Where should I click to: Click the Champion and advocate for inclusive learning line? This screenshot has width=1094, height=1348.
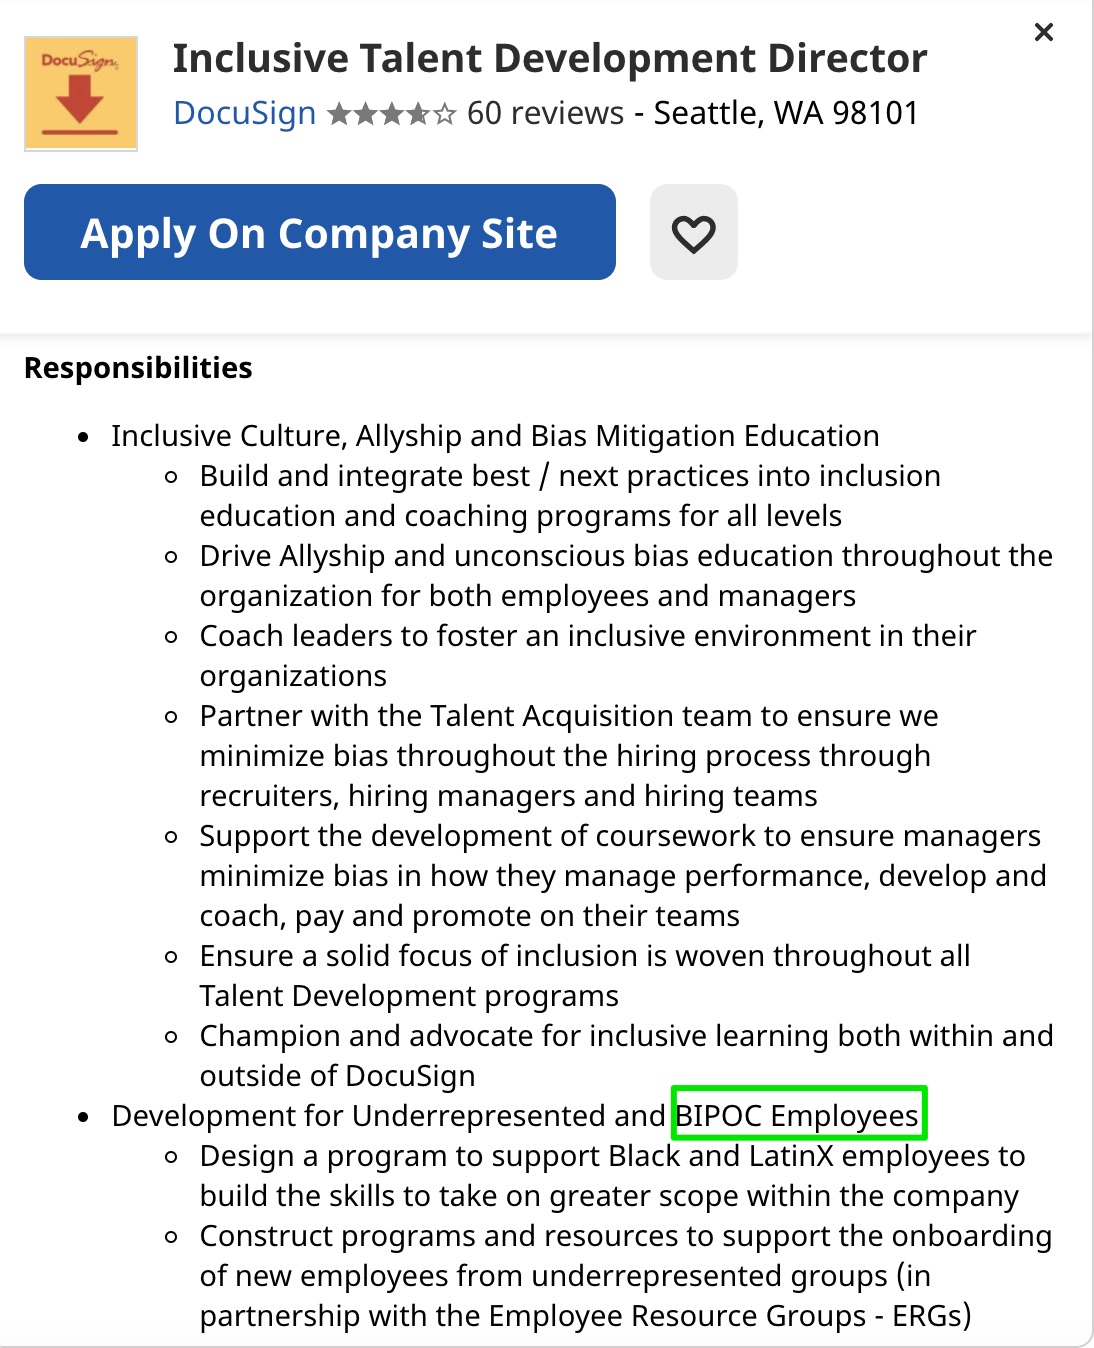point(626,1036)
